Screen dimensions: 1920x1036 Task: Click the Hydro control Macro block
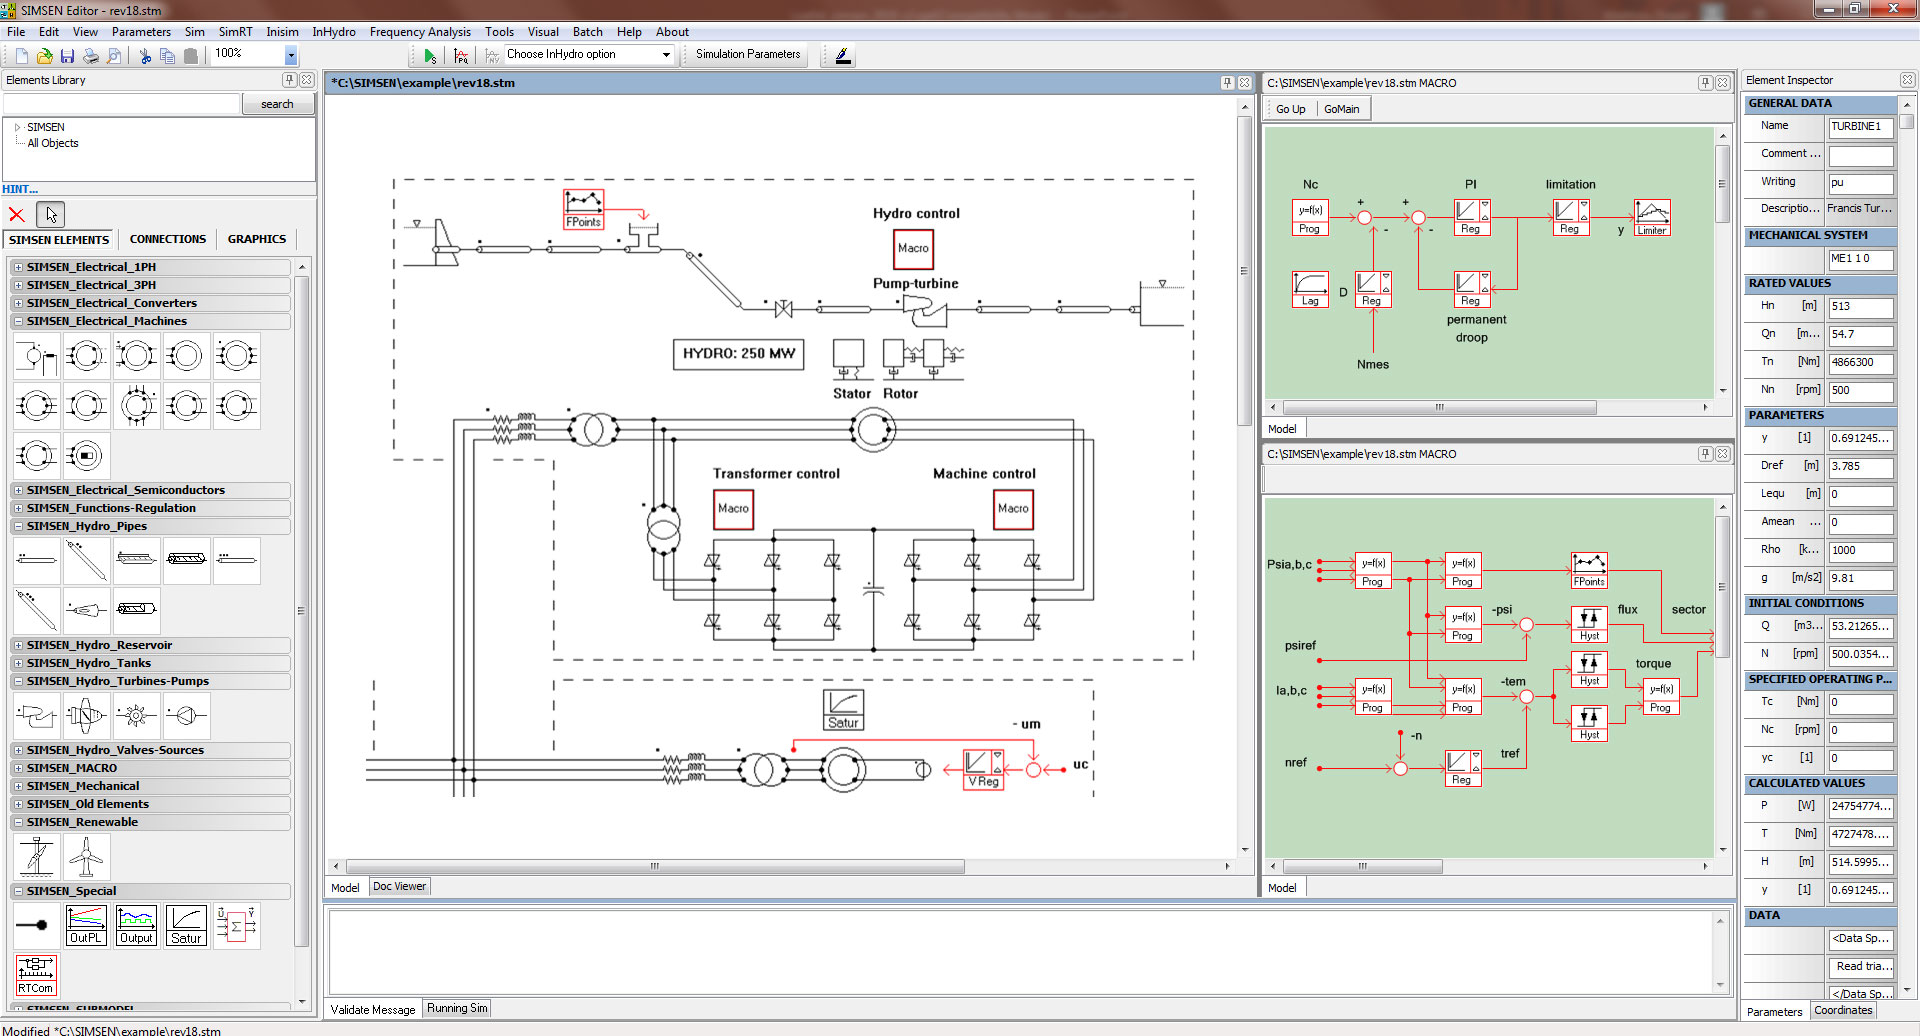pos(912,248)
